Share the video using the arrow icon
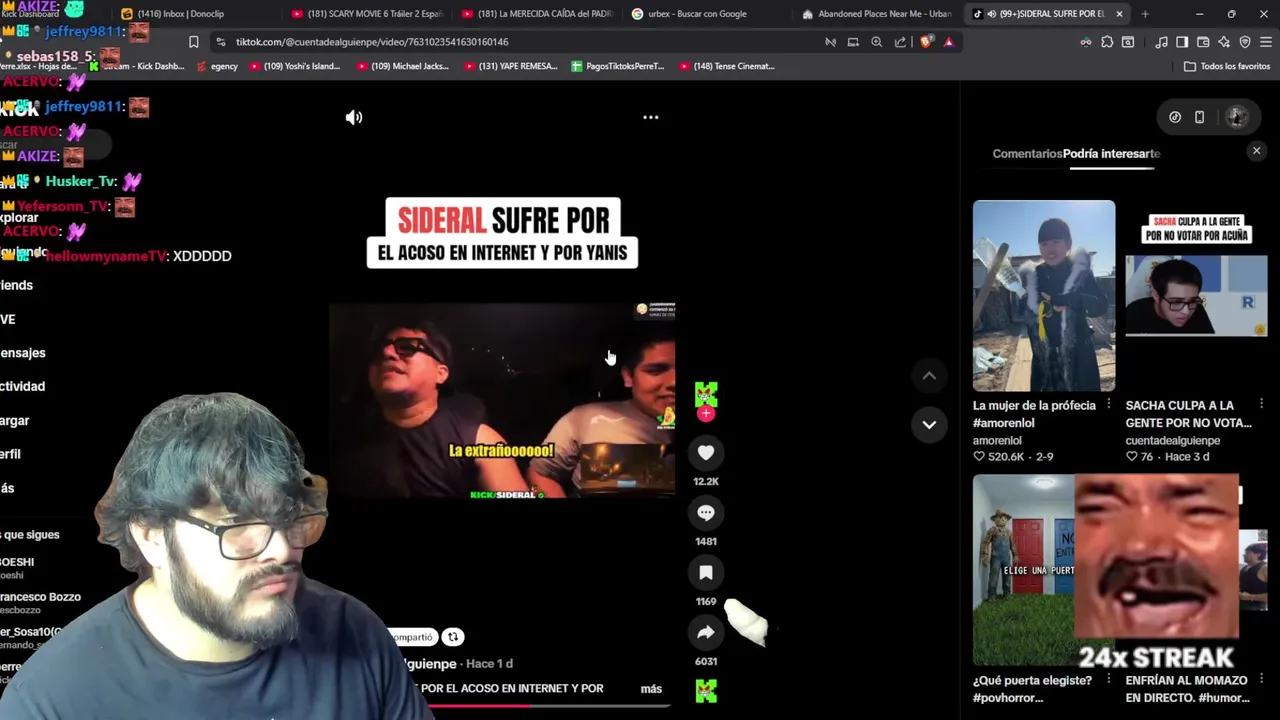 706,632
